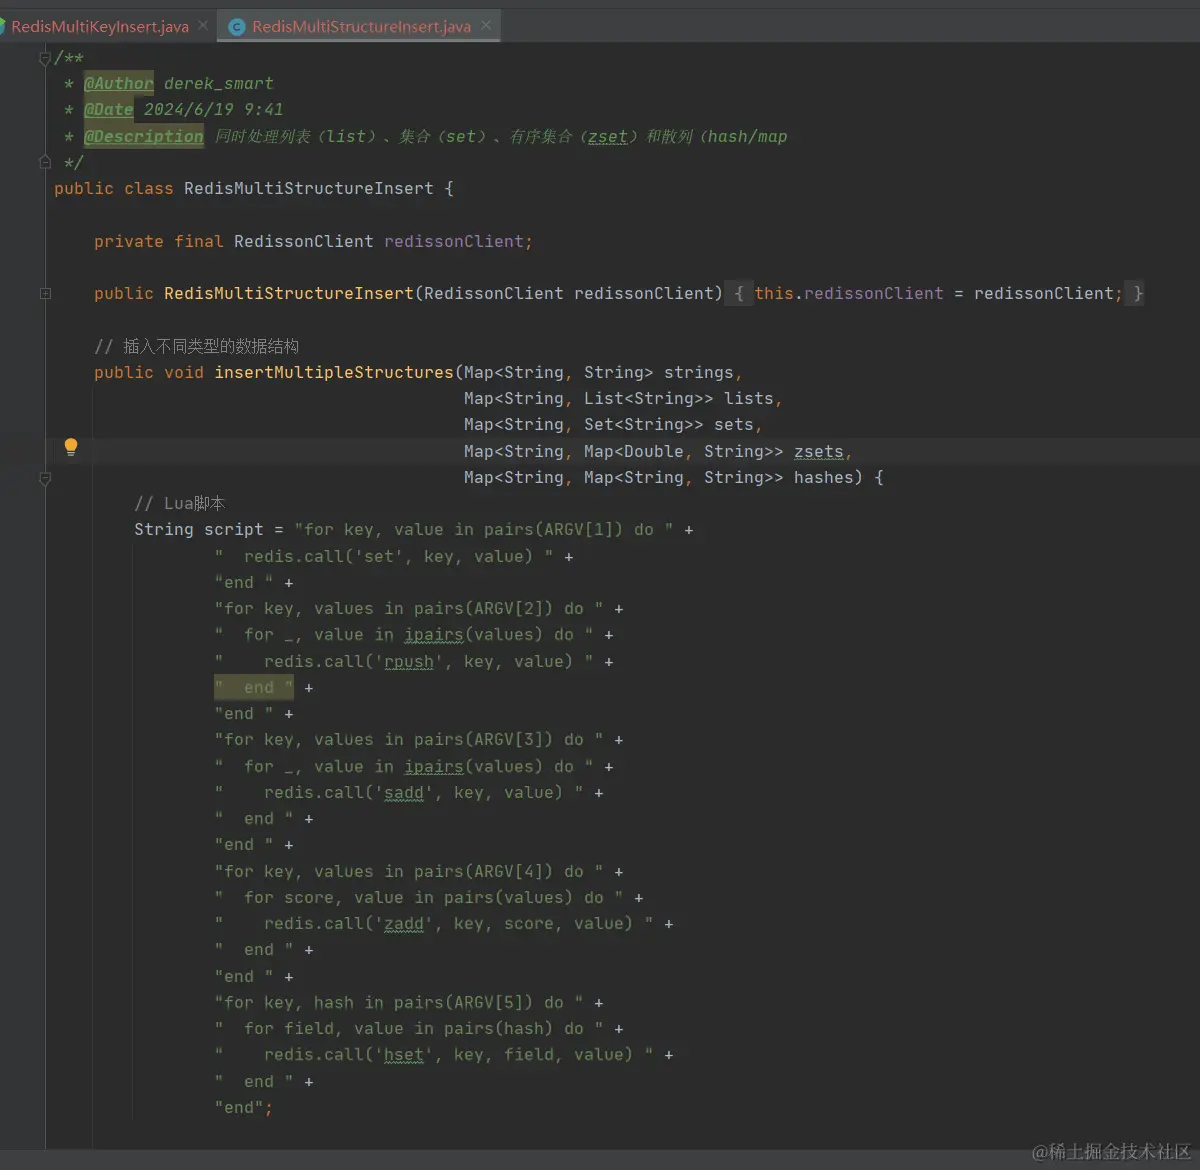Click the yellow light bulb quick-fix icon
Image resolution: width=1200 pixels, height=1170 pixels.
pos(71,447)
